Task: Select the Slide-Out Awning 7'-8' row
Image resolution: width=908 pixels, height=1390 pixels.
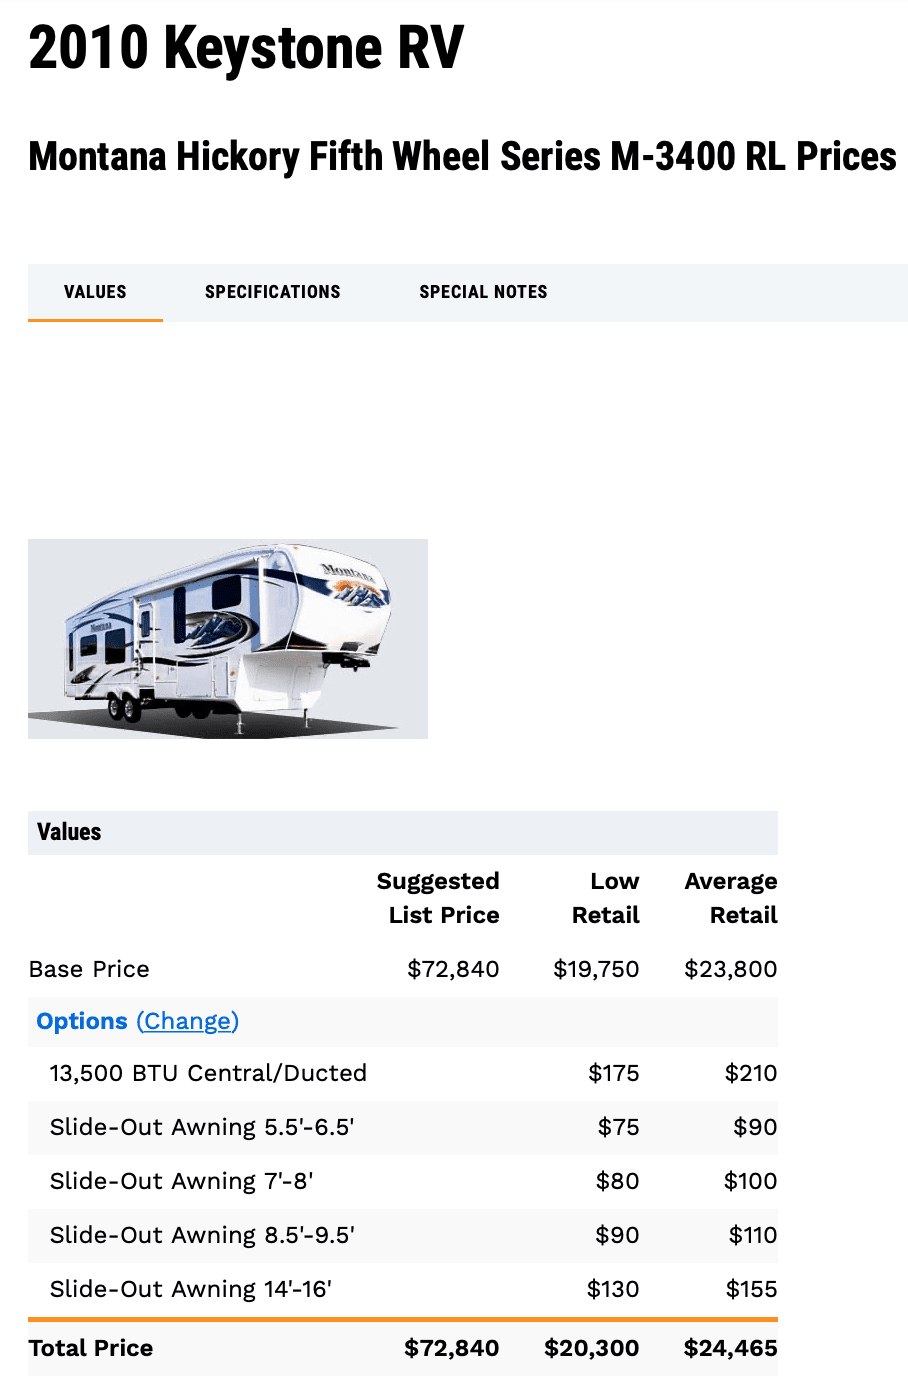Action: (x=403, y=1181)
